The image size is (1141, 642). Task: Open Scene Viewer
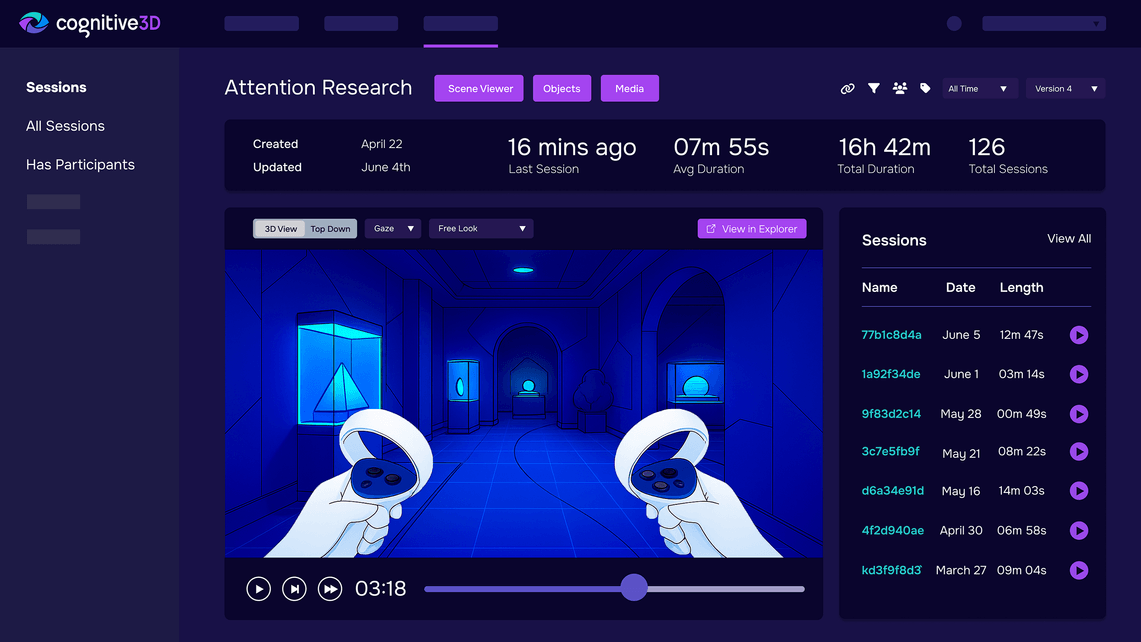click(x=478, y=88)
